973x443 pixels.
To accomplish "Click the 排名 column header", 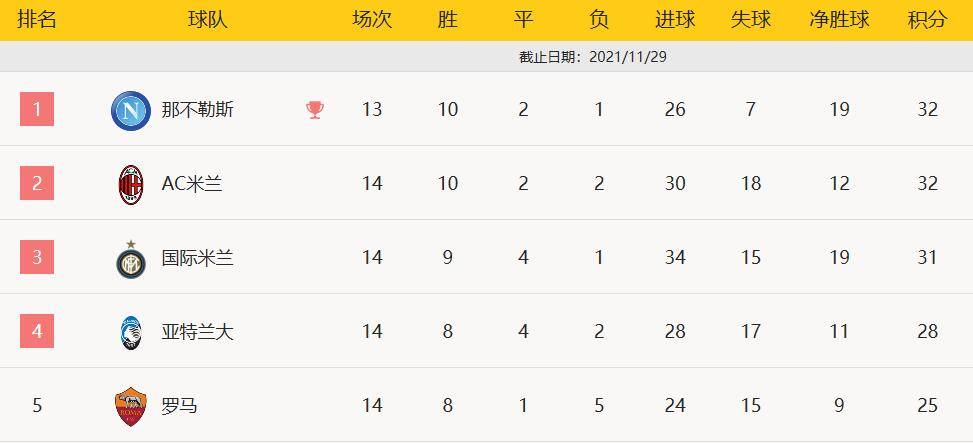I will [37, 20].
